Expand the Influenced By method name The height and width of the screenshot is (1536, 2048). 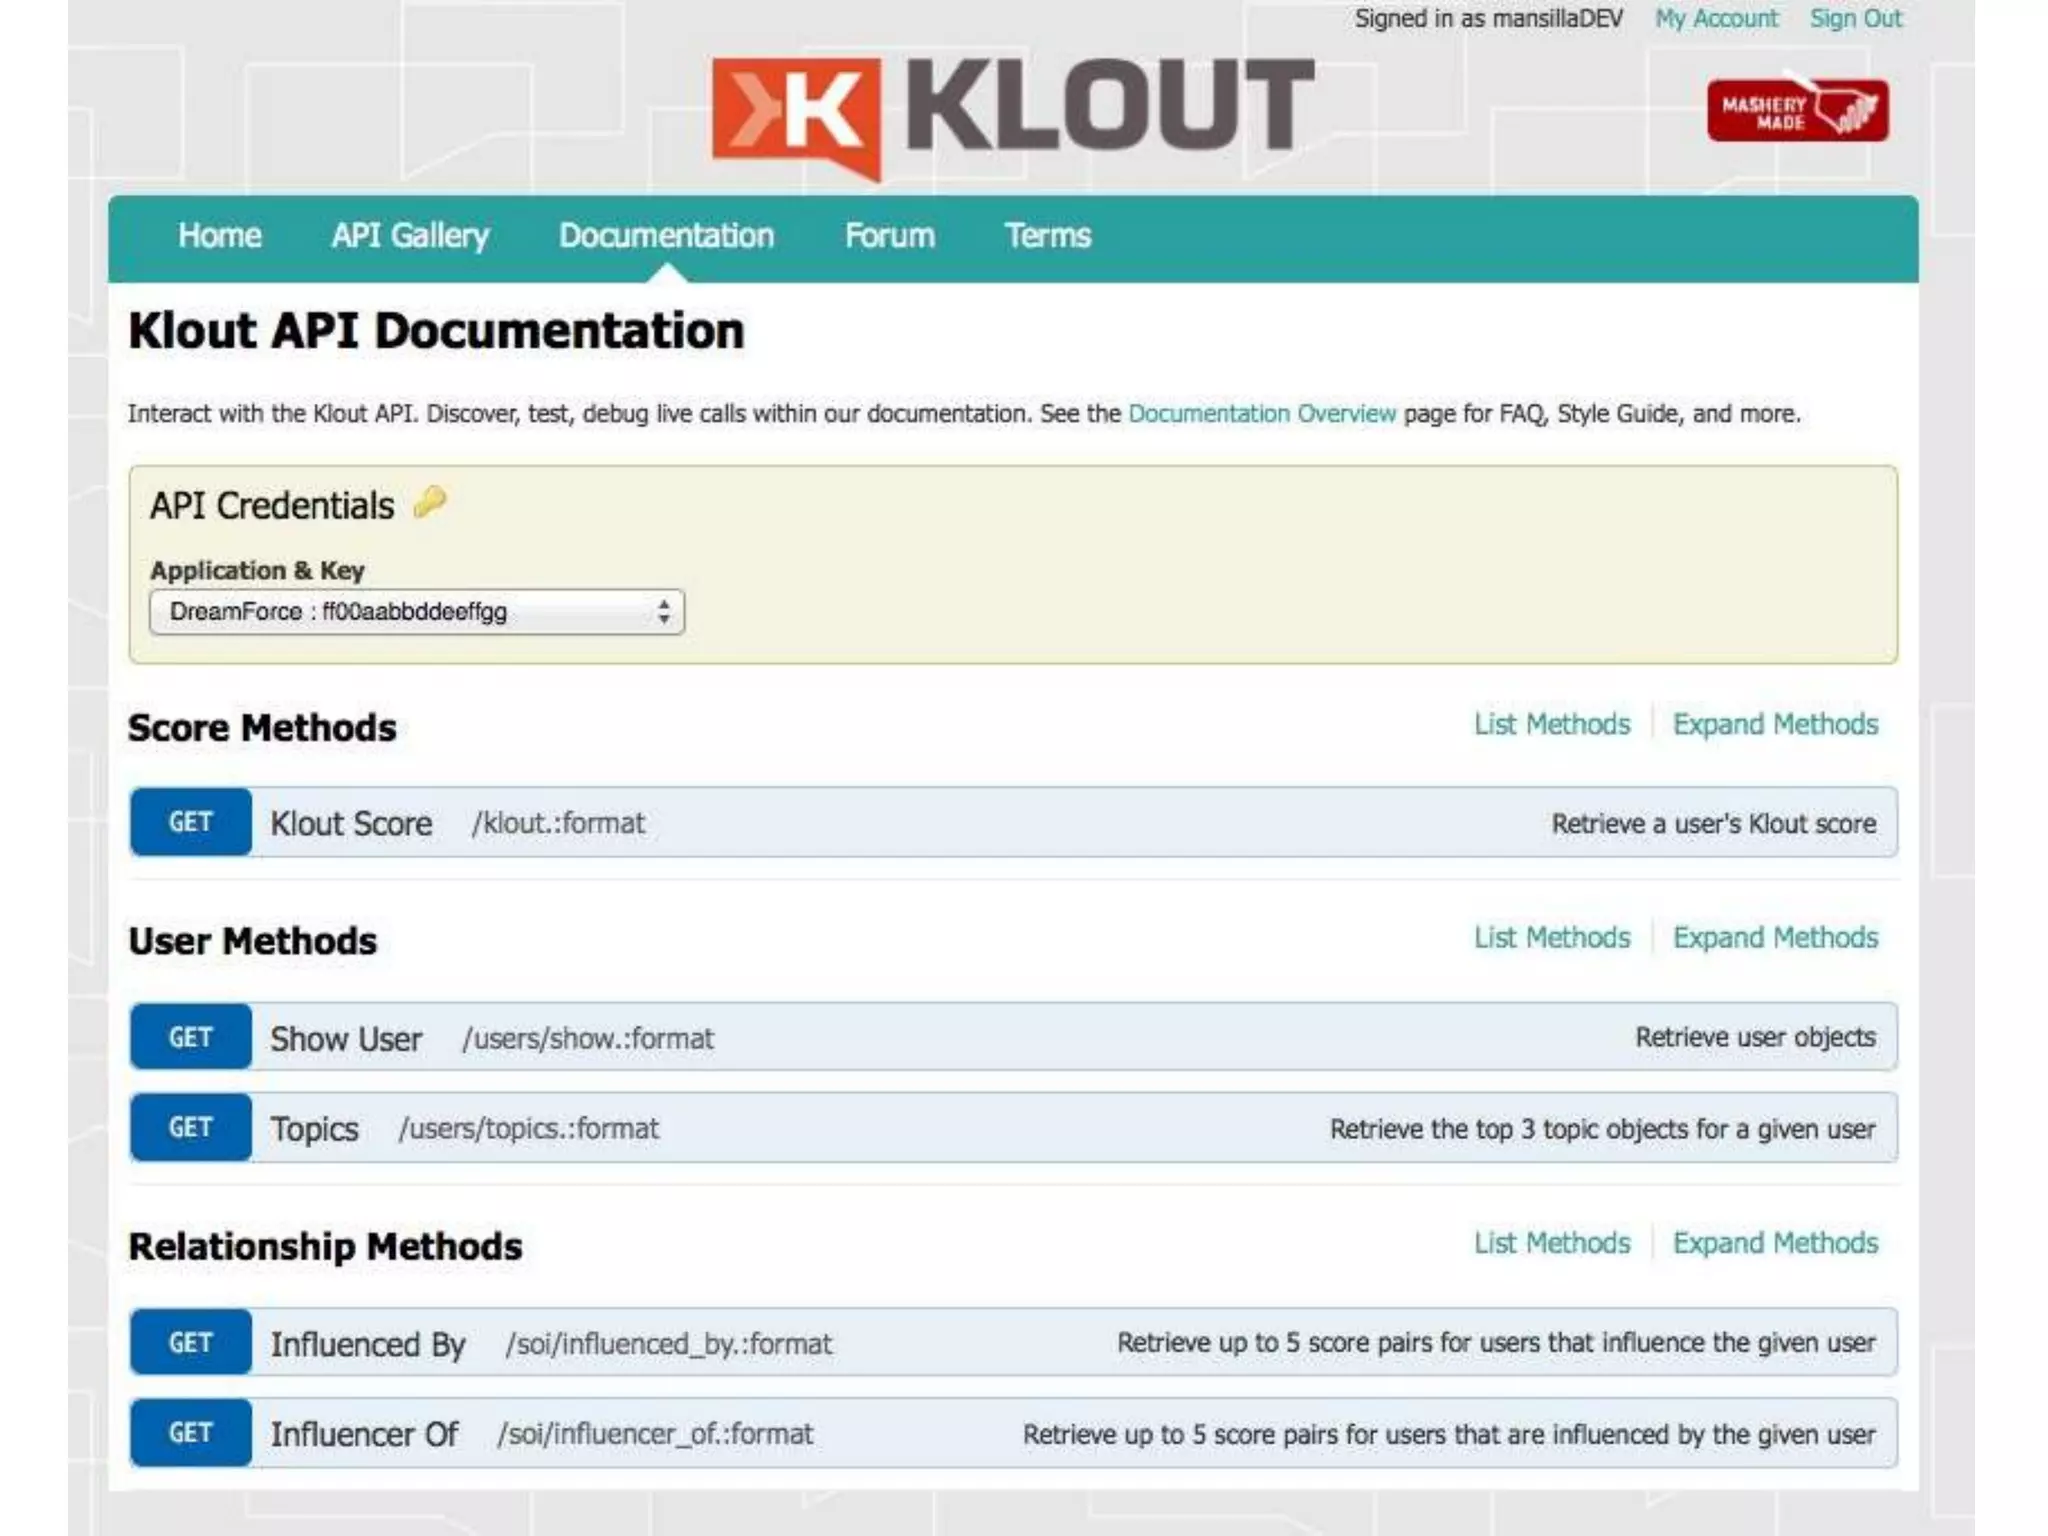[x=368, y=1344]
